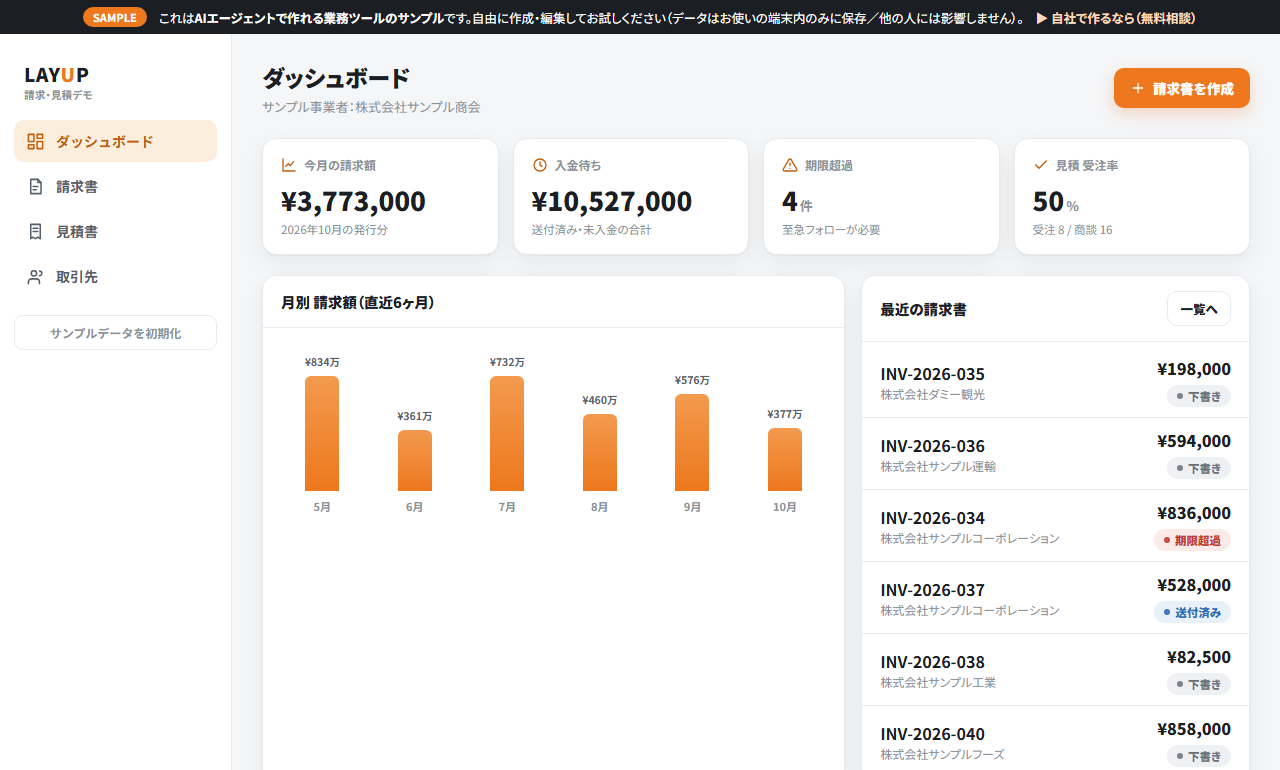
Task: Click the ¥3,773,000 amount
Action: coord(354,201)
